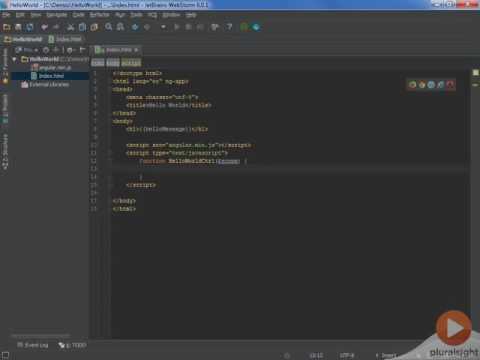Open the Help menu

191,15
